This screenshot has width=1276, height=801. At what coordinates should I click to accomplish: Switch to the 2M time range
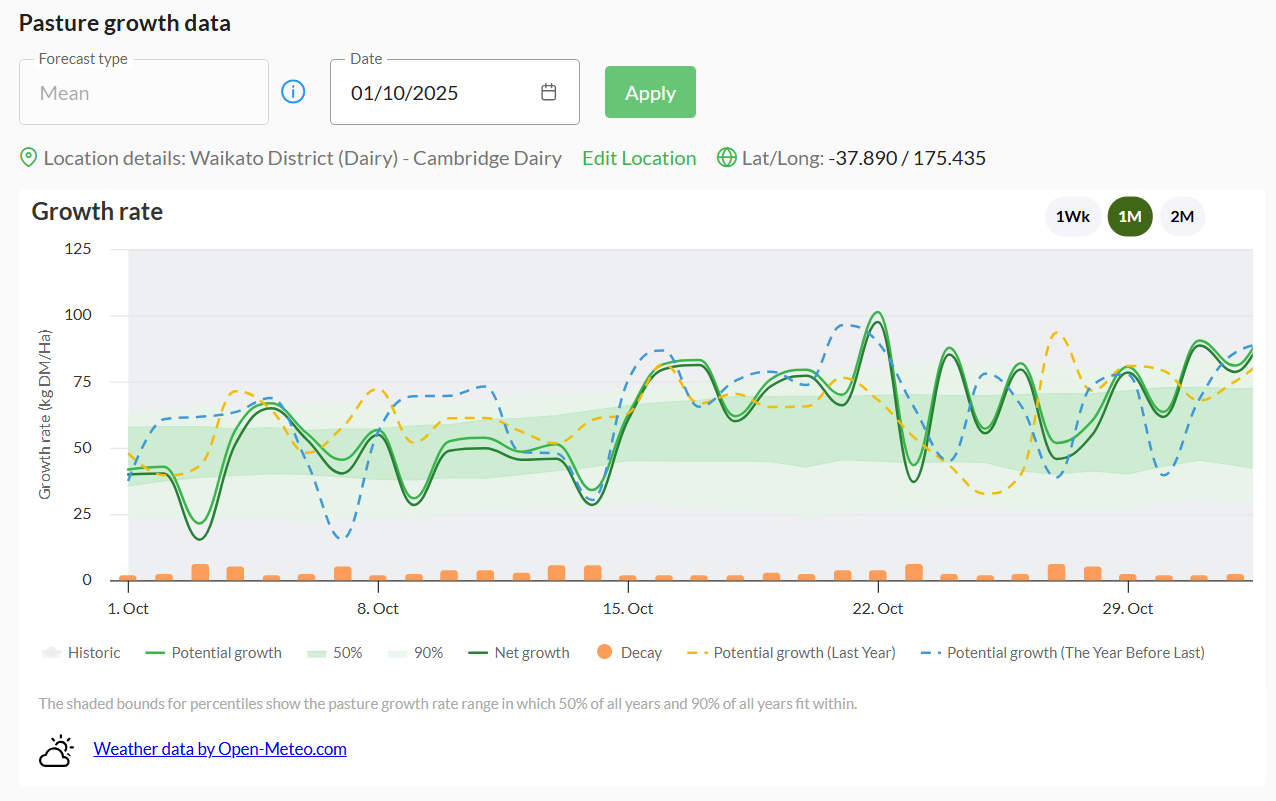point(1182,217)
